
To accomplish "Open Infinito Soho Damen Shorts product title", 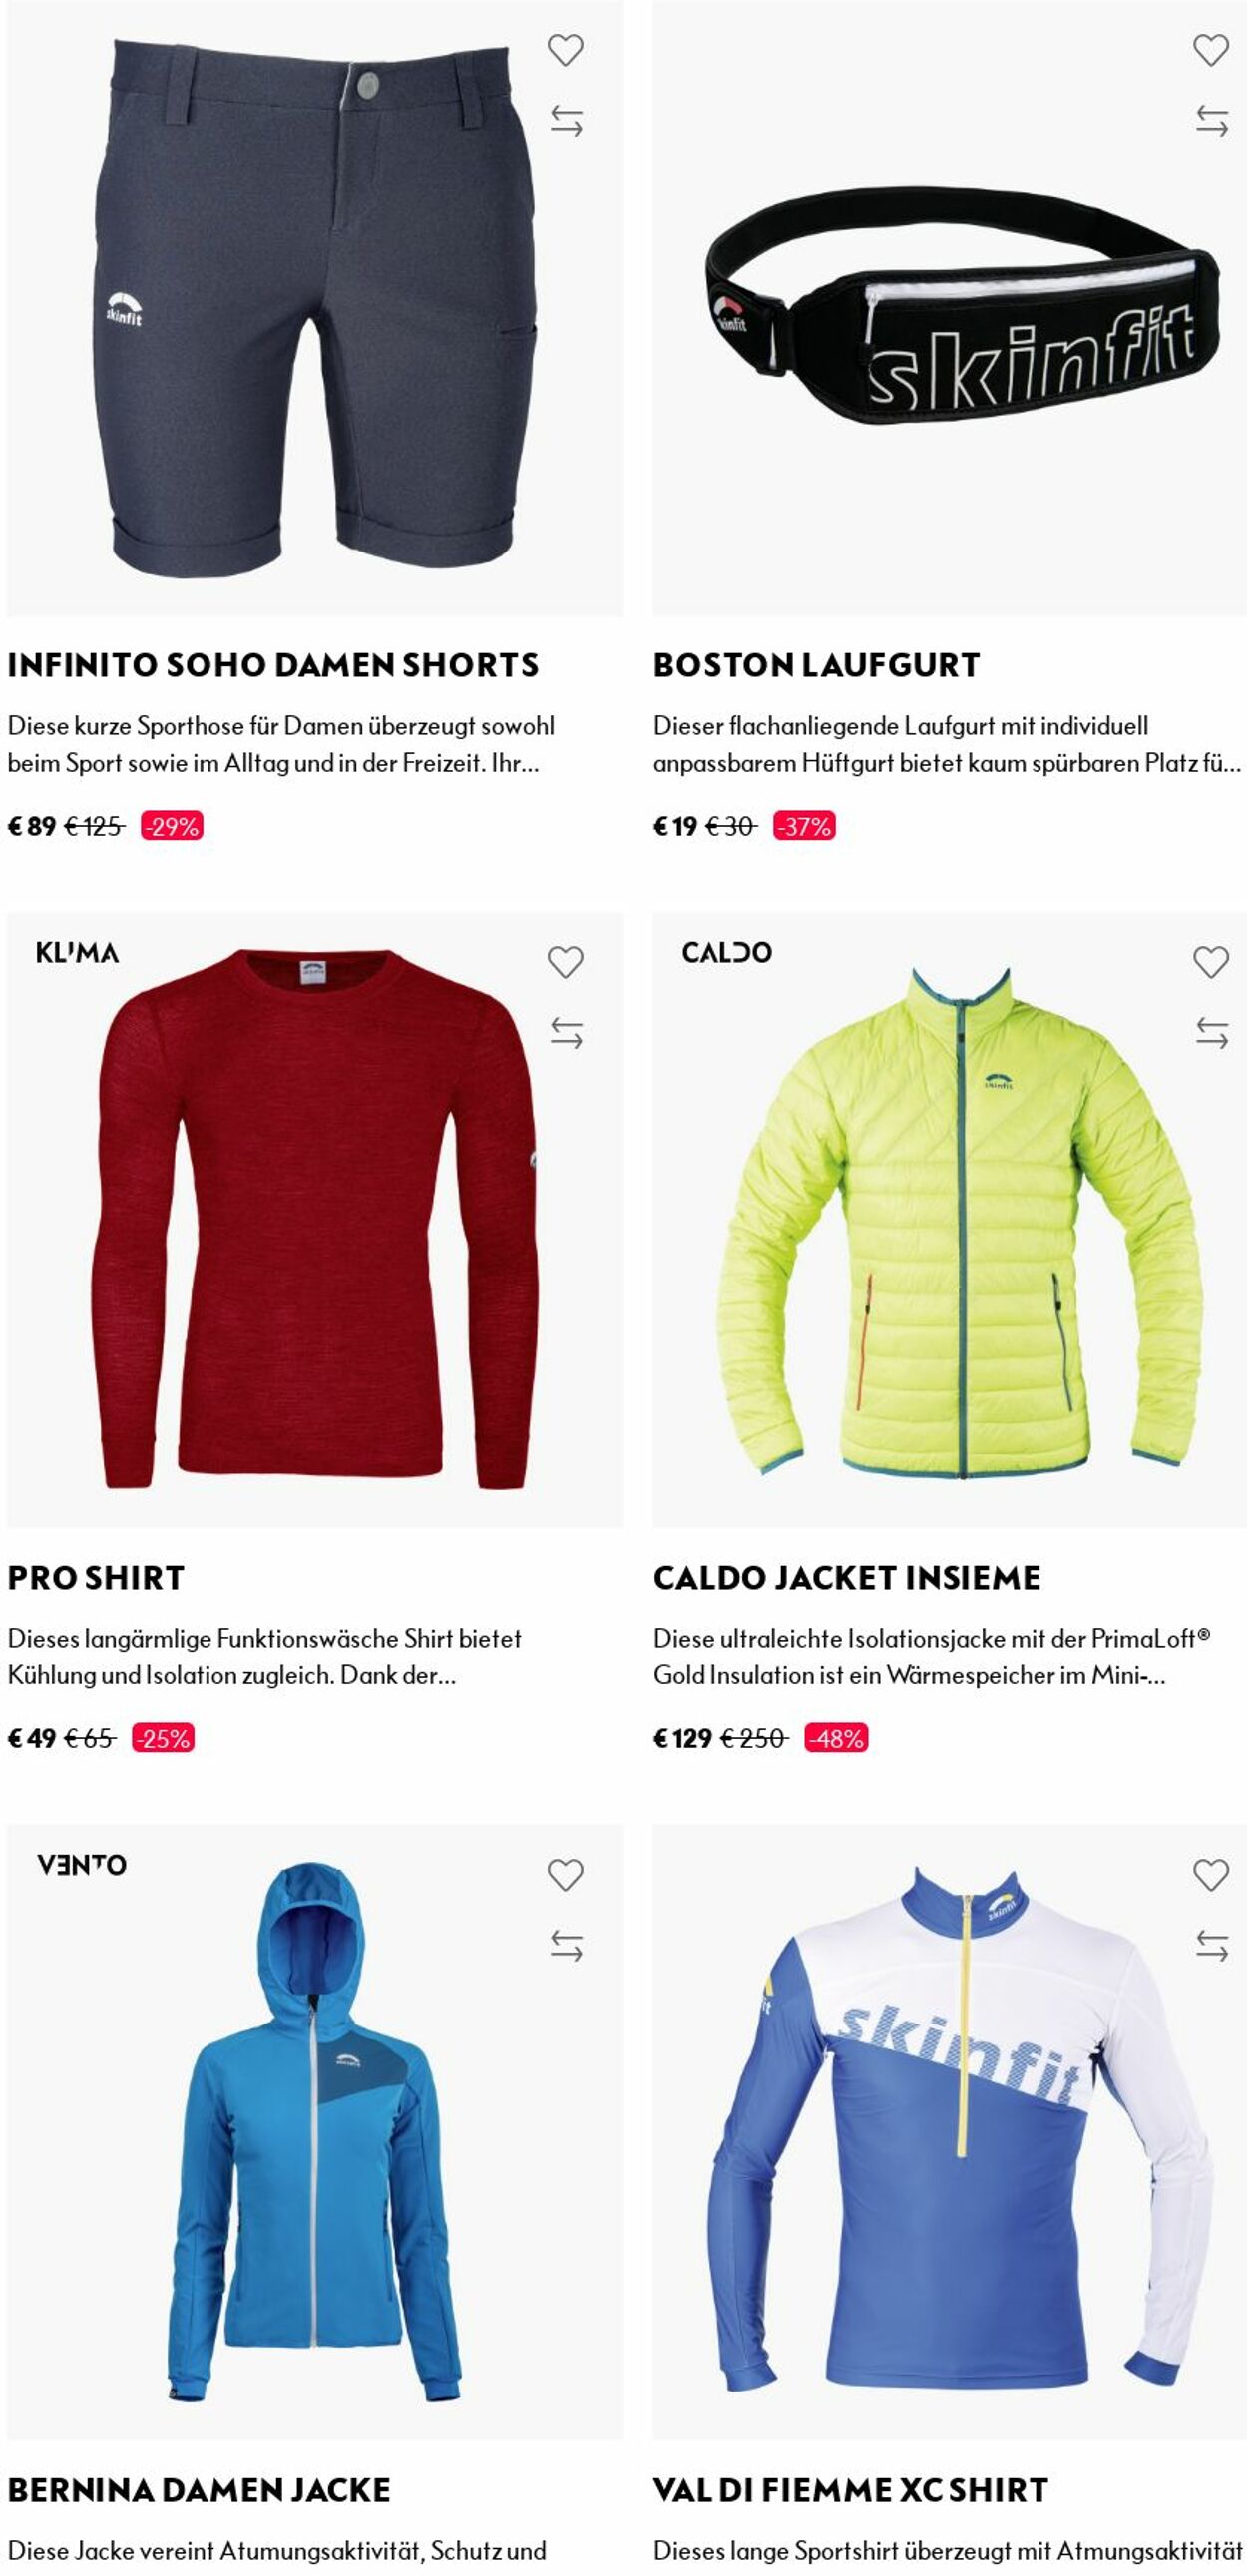I will (x=273, y=665).
